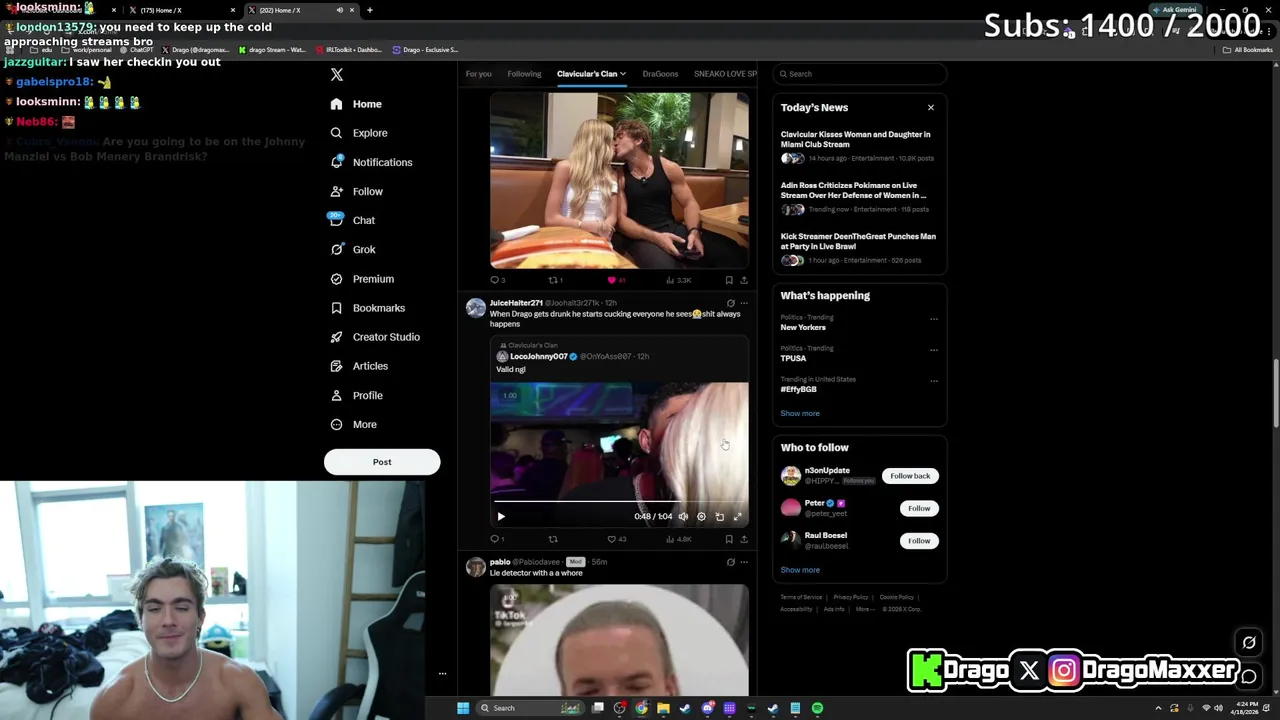
Task: Close the Today's News panel
Action: (931, 107)
